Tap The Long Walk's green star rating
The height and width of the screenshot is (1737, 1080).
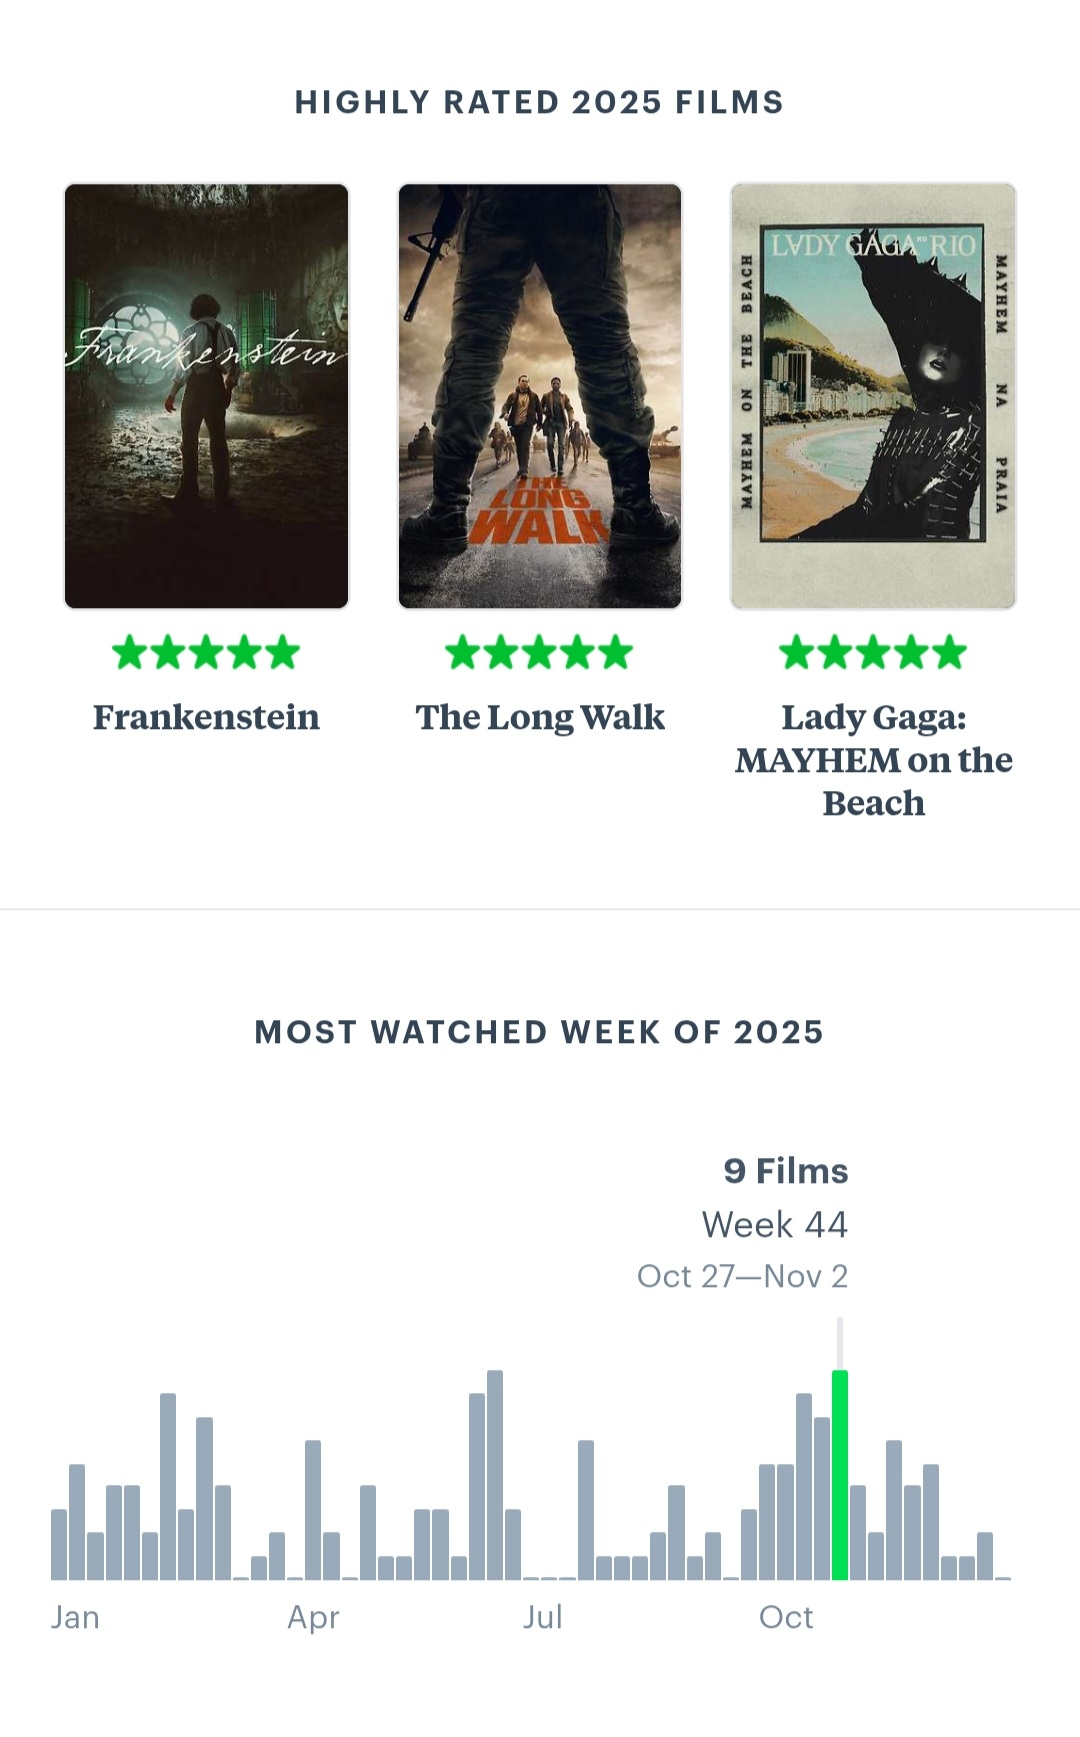coord(540,653)
